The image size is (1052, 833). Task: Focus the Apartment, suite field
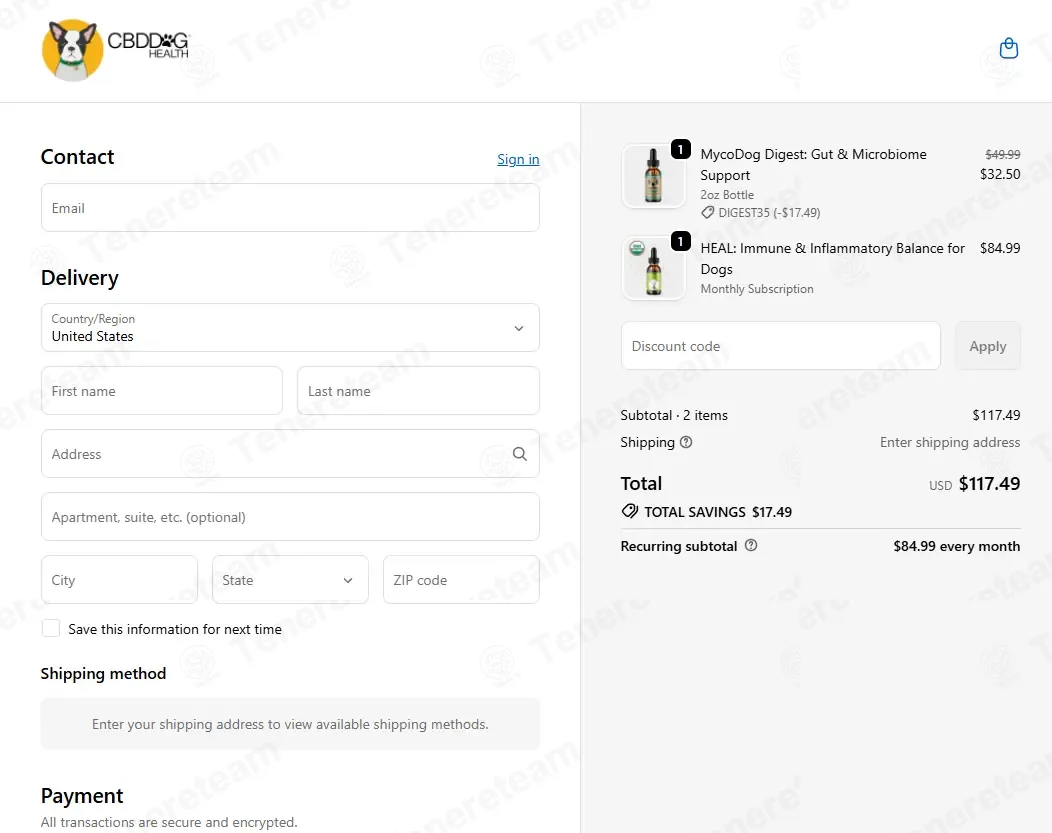[290, 517]
